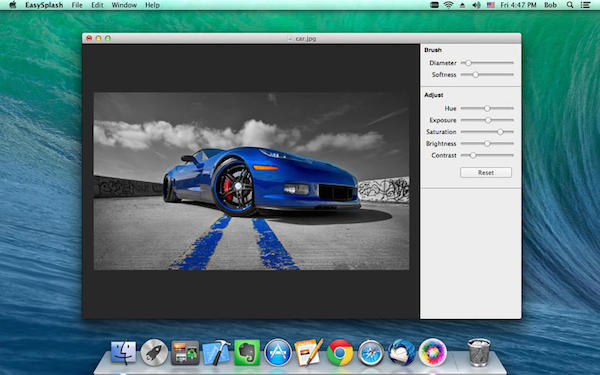Open Evernote elephant icon in dock
Image resolution: width=600 pixels, height=375 pixels.
click(247, 352)
